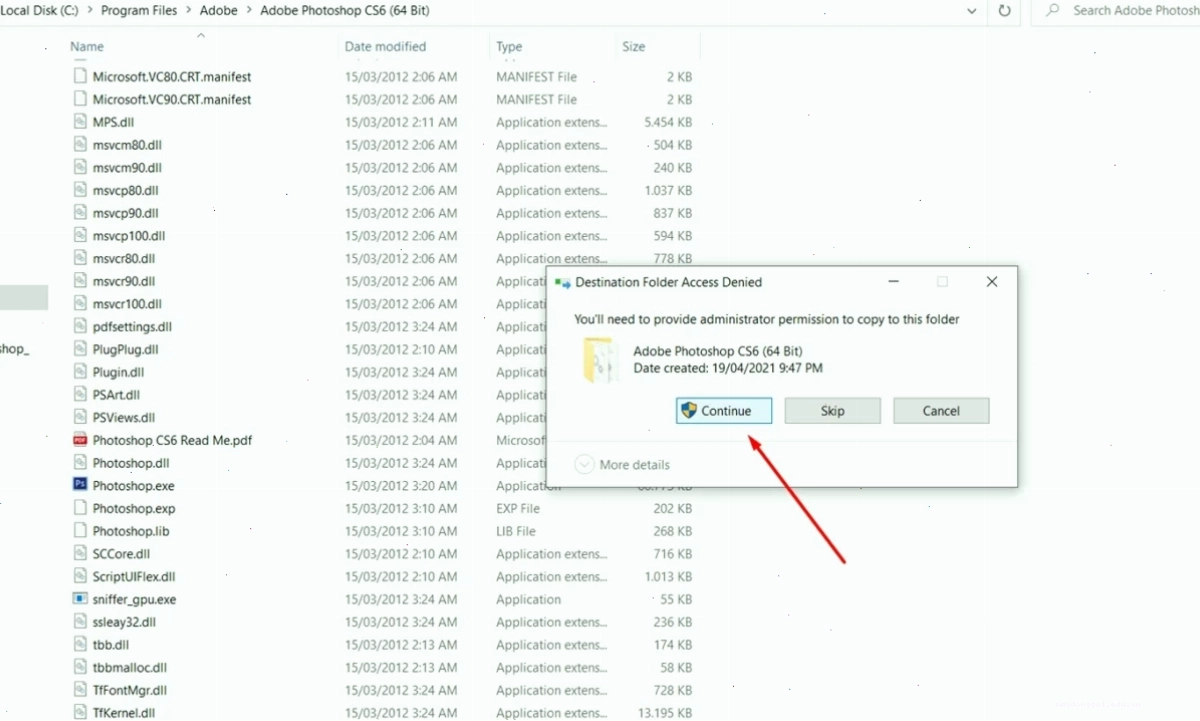Select Microsoft.VC90.CRT.manifest file name
Screen dimensions: 1200x721
point(172,99)
